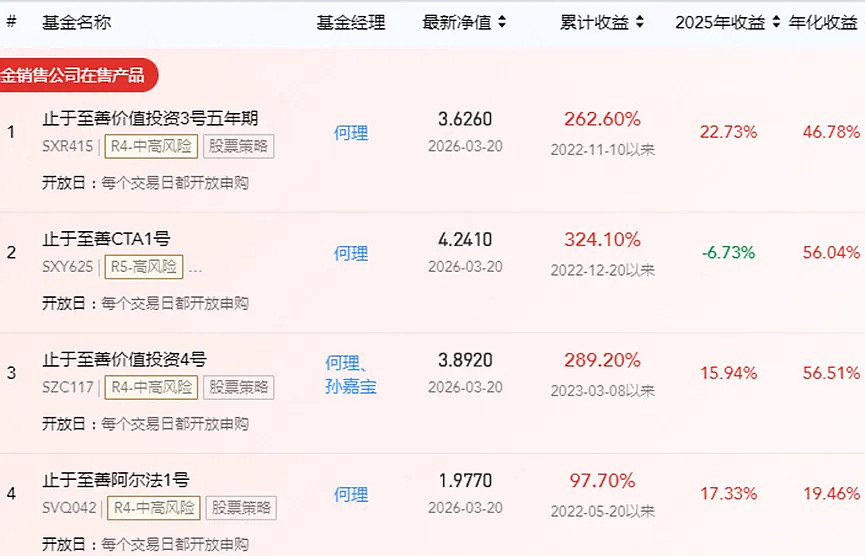Click R4-中高风险 tag in SXR415 row
Image resolution: width=865 pixels, height=556 pixels.
point(151,146)
